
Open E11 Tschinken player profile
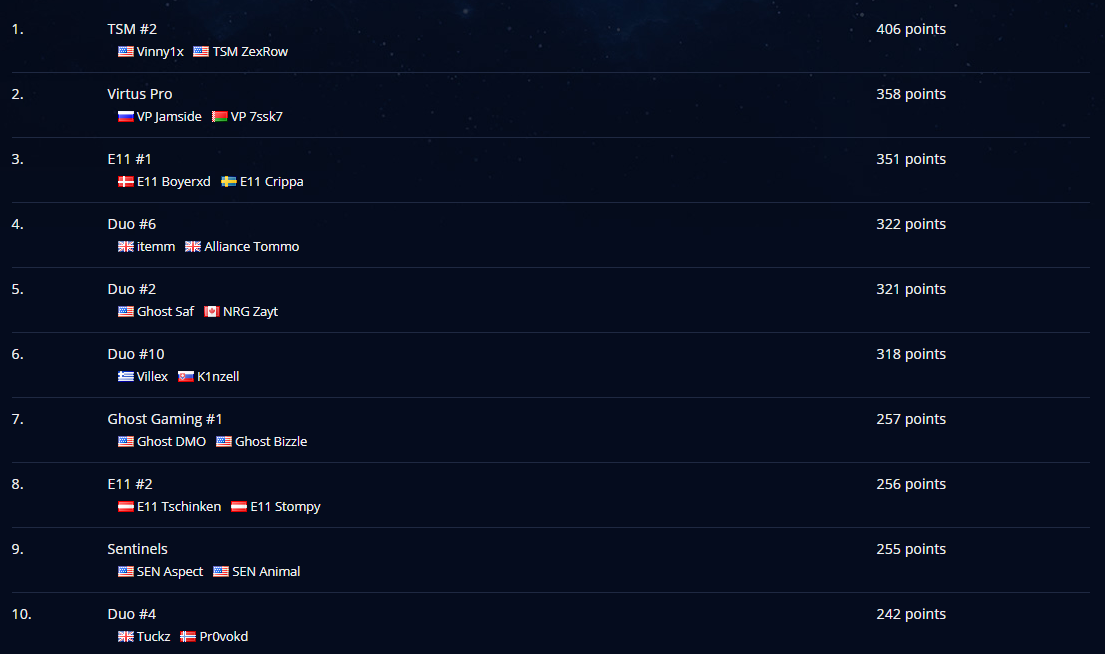point(179,507)
